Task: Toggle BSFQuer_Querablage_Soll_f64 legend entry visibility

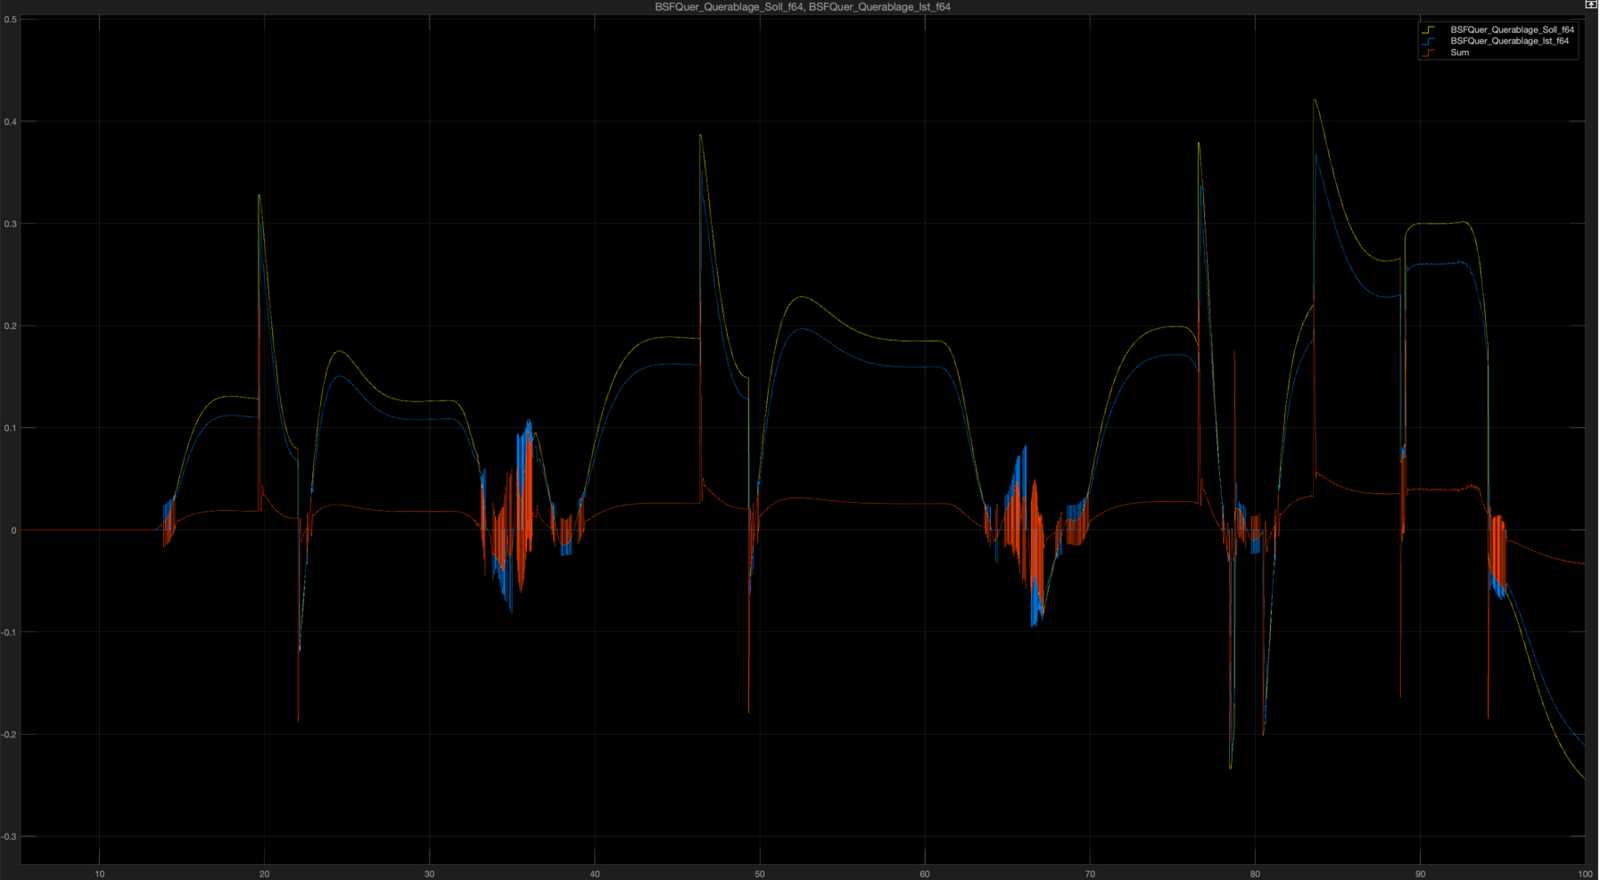Action: [x=1511, y=30]
